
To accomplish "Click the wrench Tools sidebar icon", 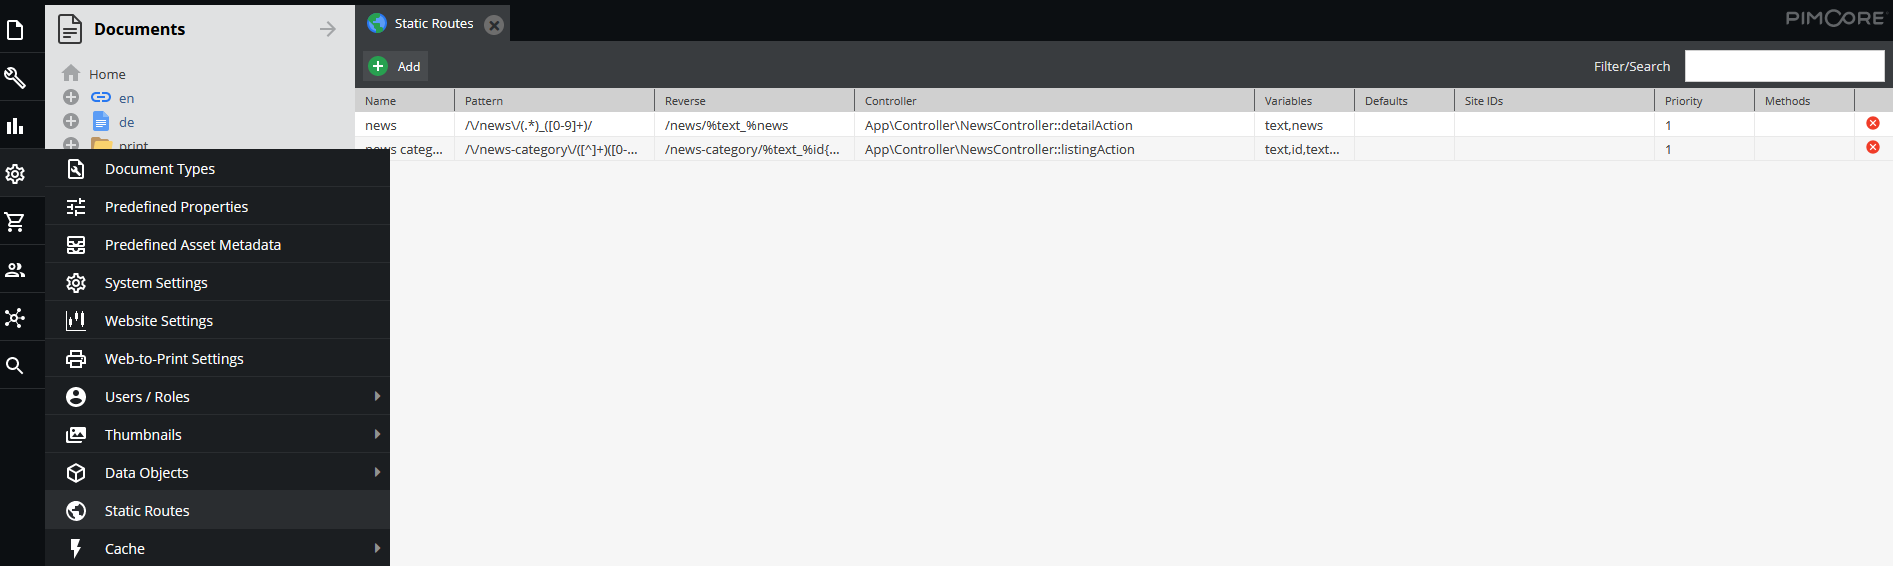I will tap(15, 78).
